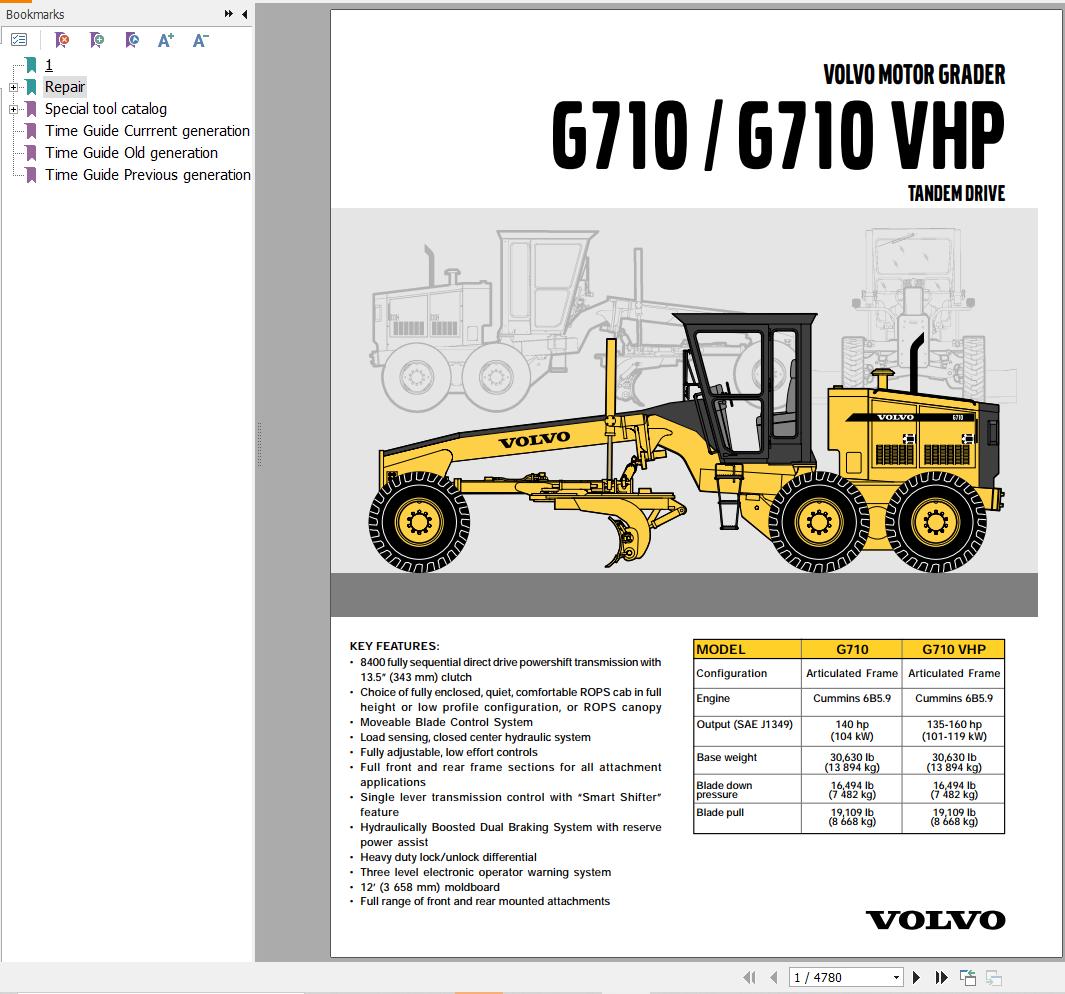
Task: Click the 140 hp (104 kW) cell
Action: click(852, 730)
